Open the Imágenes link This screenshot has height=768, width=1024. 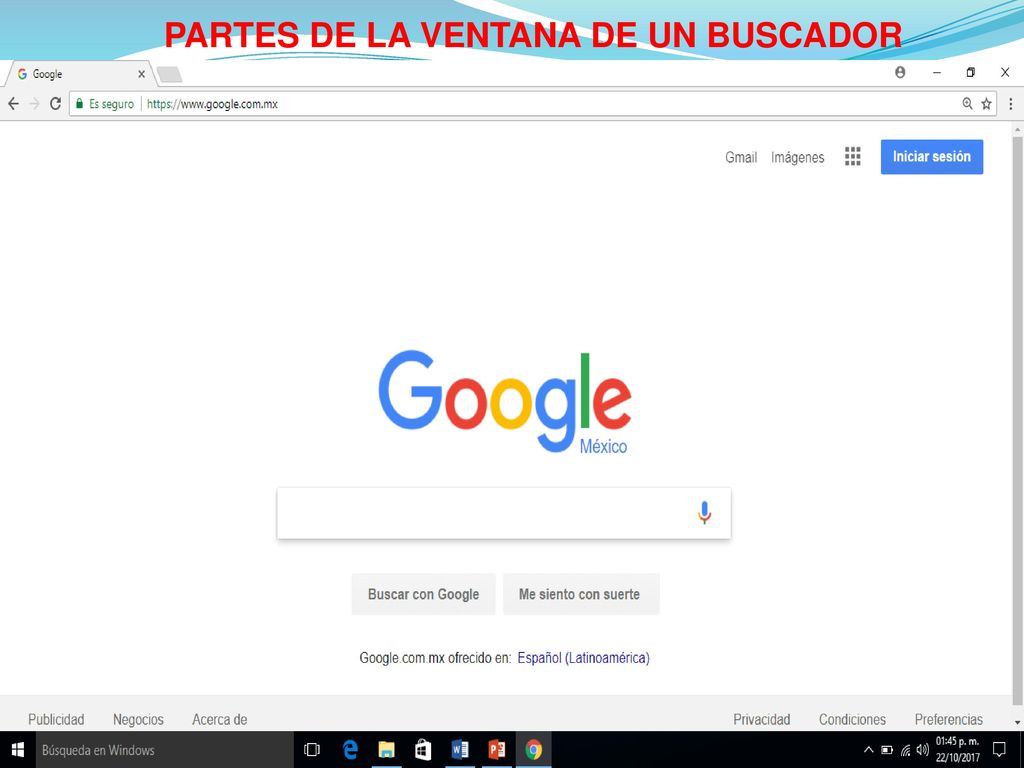click(x=797, y=157)
